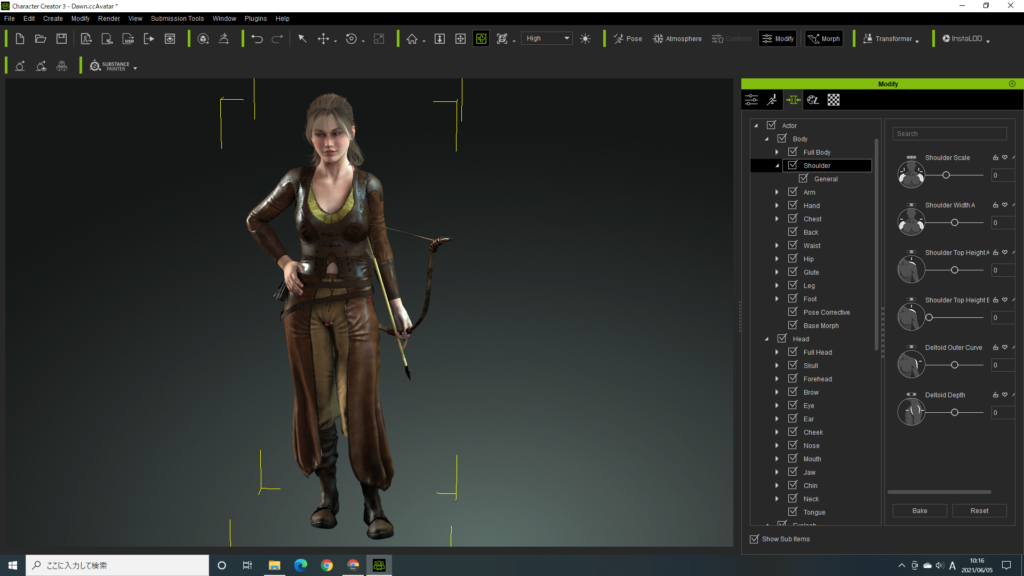Image resolution: width=1024 pixels, height=576 pixels.
Task: Click the home view icon
Action: [412, 39]
